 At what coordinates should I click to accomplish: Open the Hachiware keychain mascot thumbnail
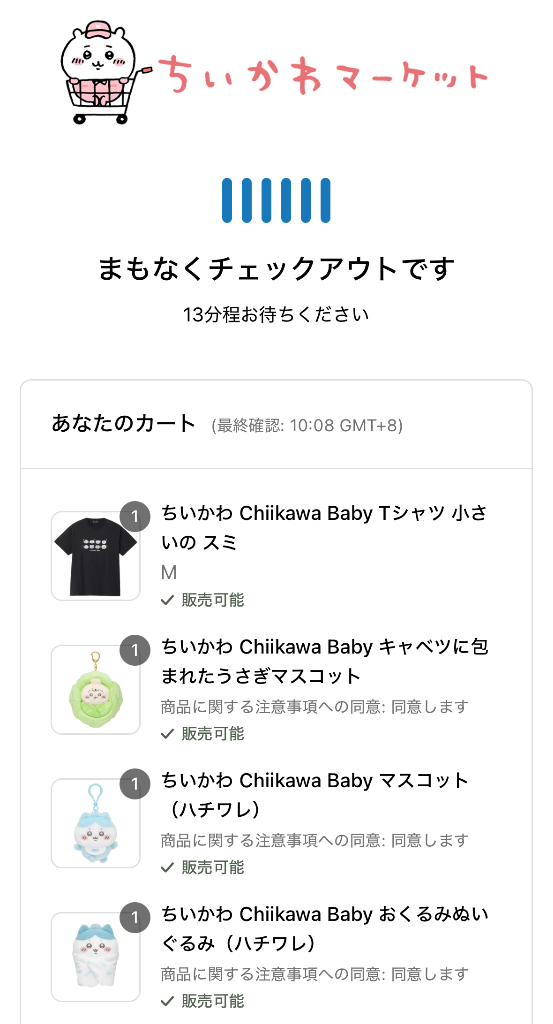pyautogui.click(x=96, y=824)
